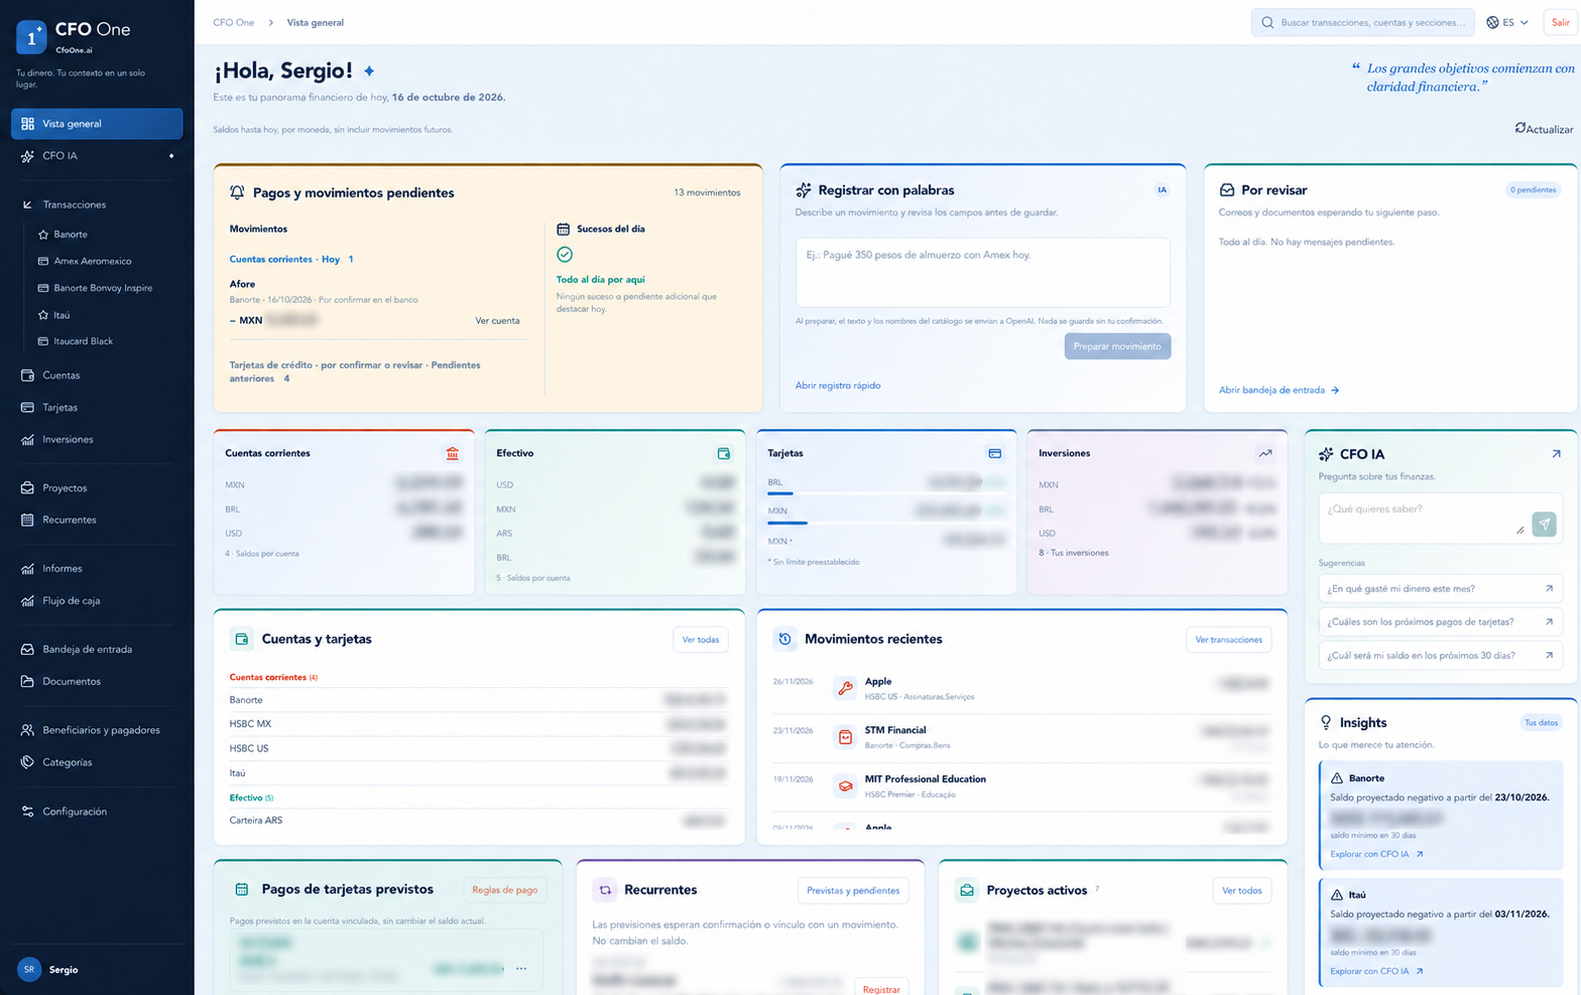Image resolution: width=1581 pixels, height=995 pixels.
Task: Click the search transactions field
Action: (1362, 22)
